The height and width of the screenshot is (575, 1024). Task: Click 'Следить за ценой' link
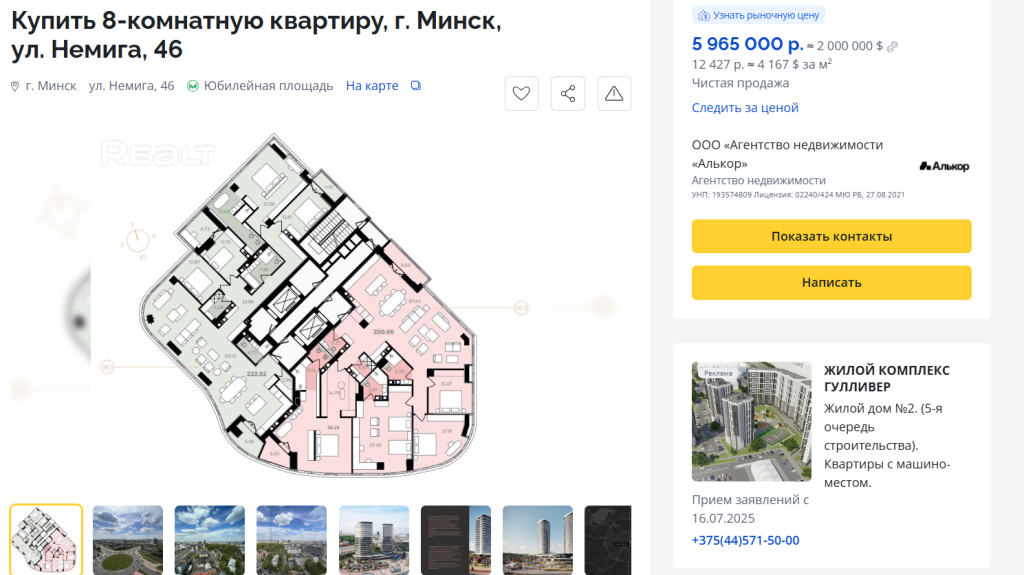pyautogui.click(x=745, y=107)
